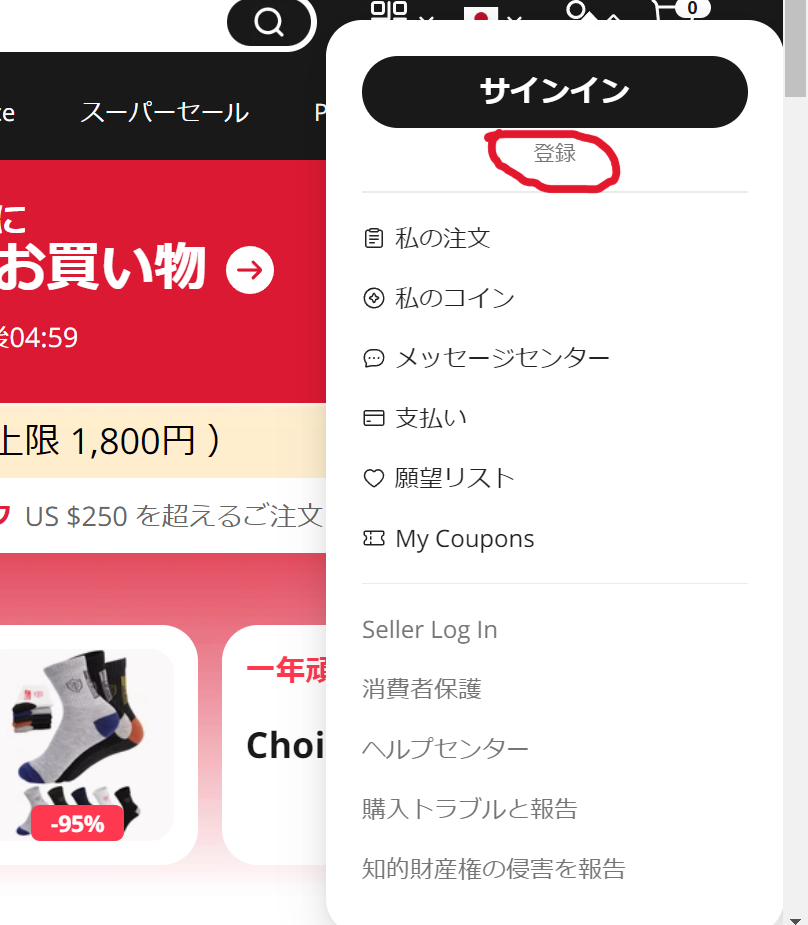The width and height of the screenshot is (808, 925).
Task: Click the black サインイン button
Action: coord(554,91)
